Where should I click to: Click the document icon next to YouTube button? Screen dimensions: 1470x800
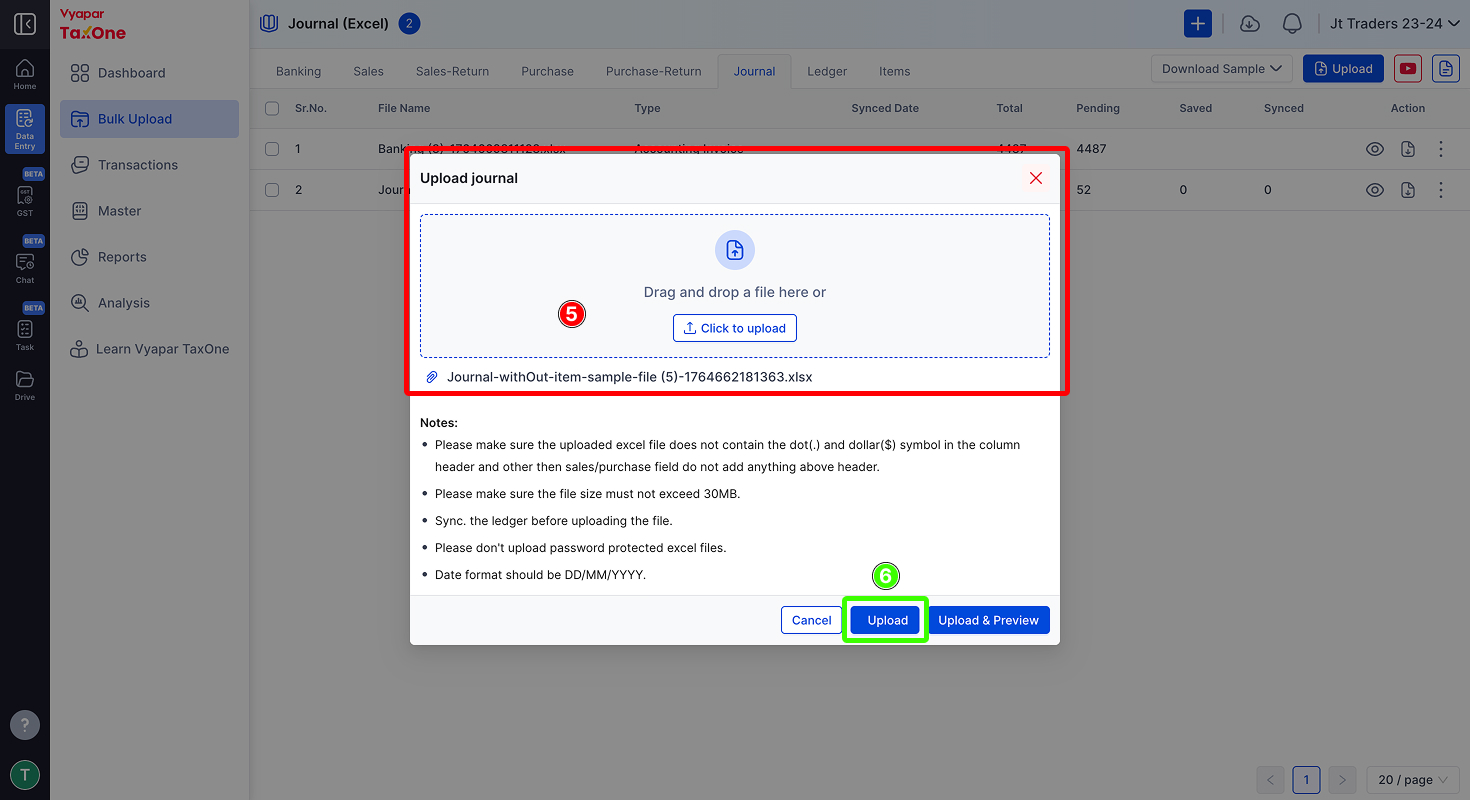click(1445, 69)
